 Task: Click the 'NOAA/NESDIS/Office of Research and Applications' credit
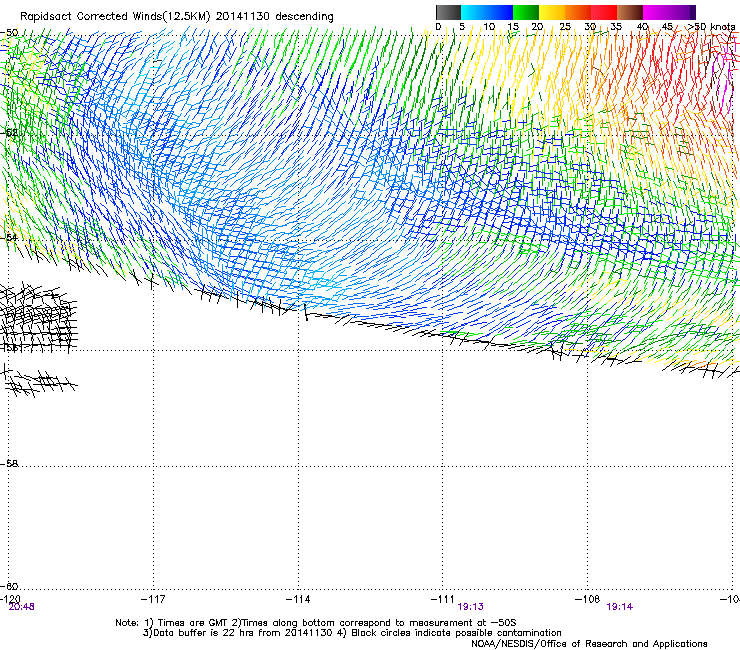589,644
